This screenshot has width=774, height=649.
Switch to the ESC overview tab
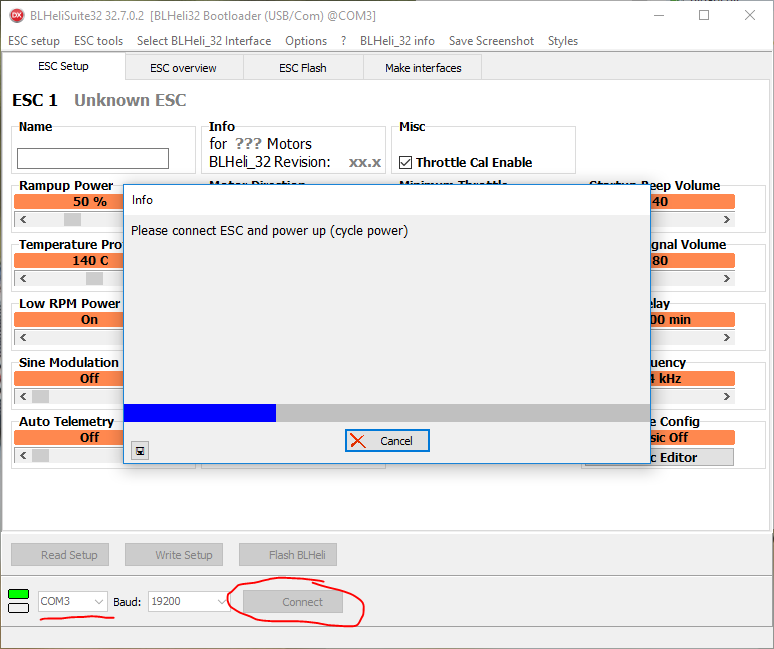(x=183, y=68)
